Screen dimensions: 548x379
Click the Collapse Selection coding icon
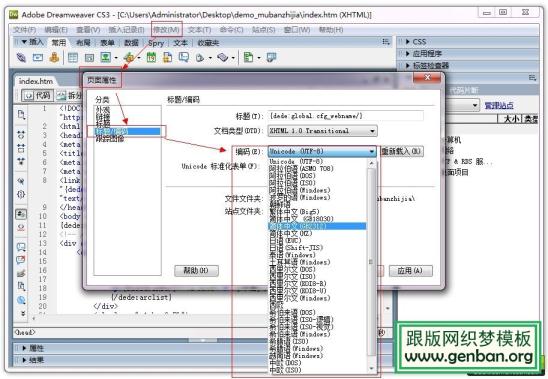coord(21,148)
